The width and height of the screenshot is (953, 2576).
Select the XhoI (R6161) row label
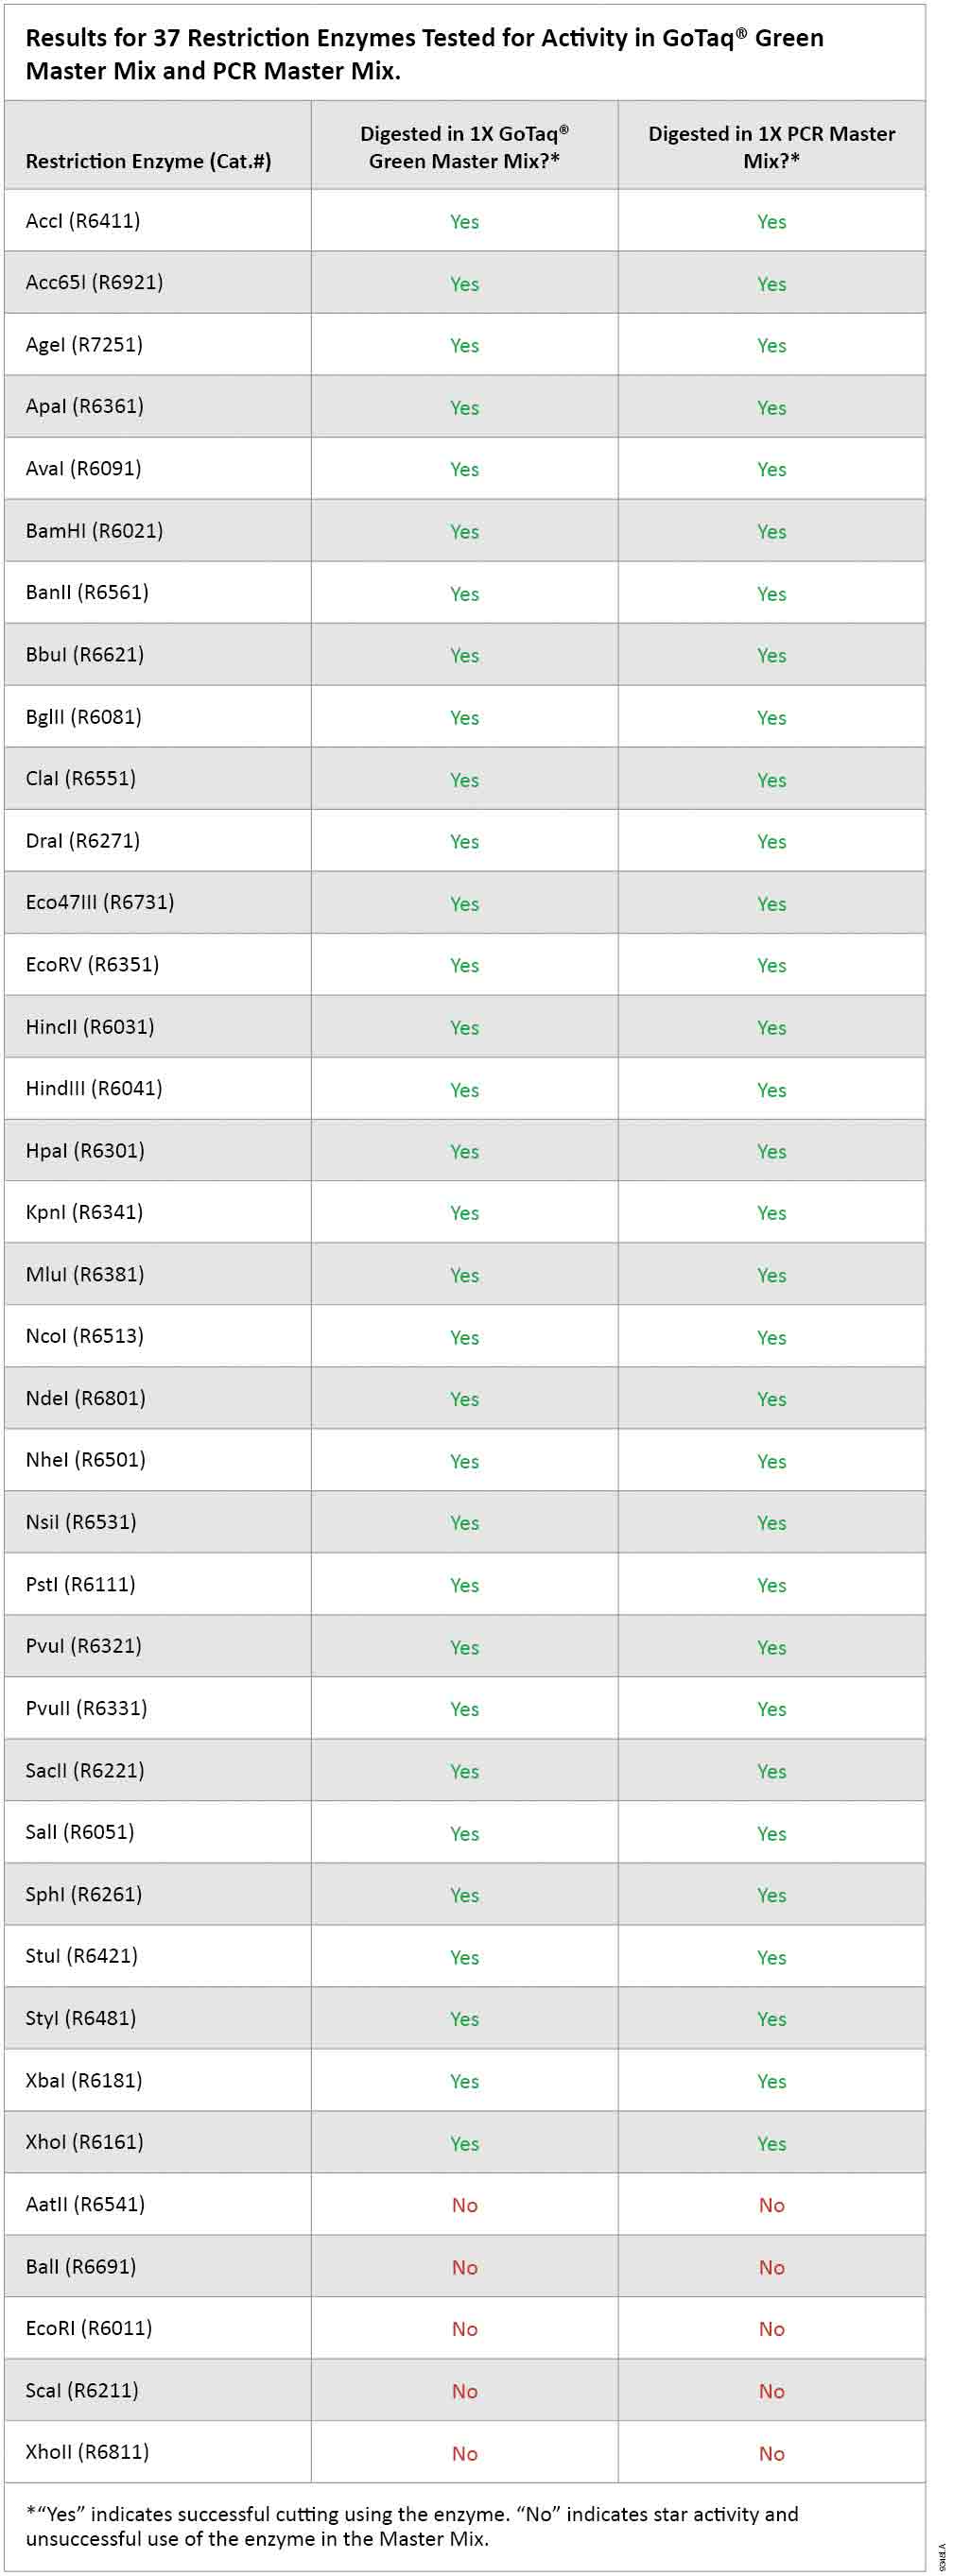[x=84, y=2143]
